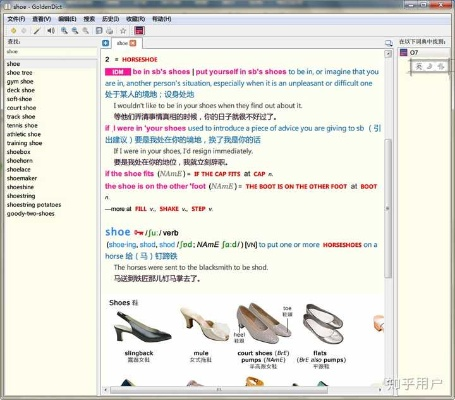Toggle the red dictionary group icon in toolbar
The image size is (455, 400).
click(139, 31)
